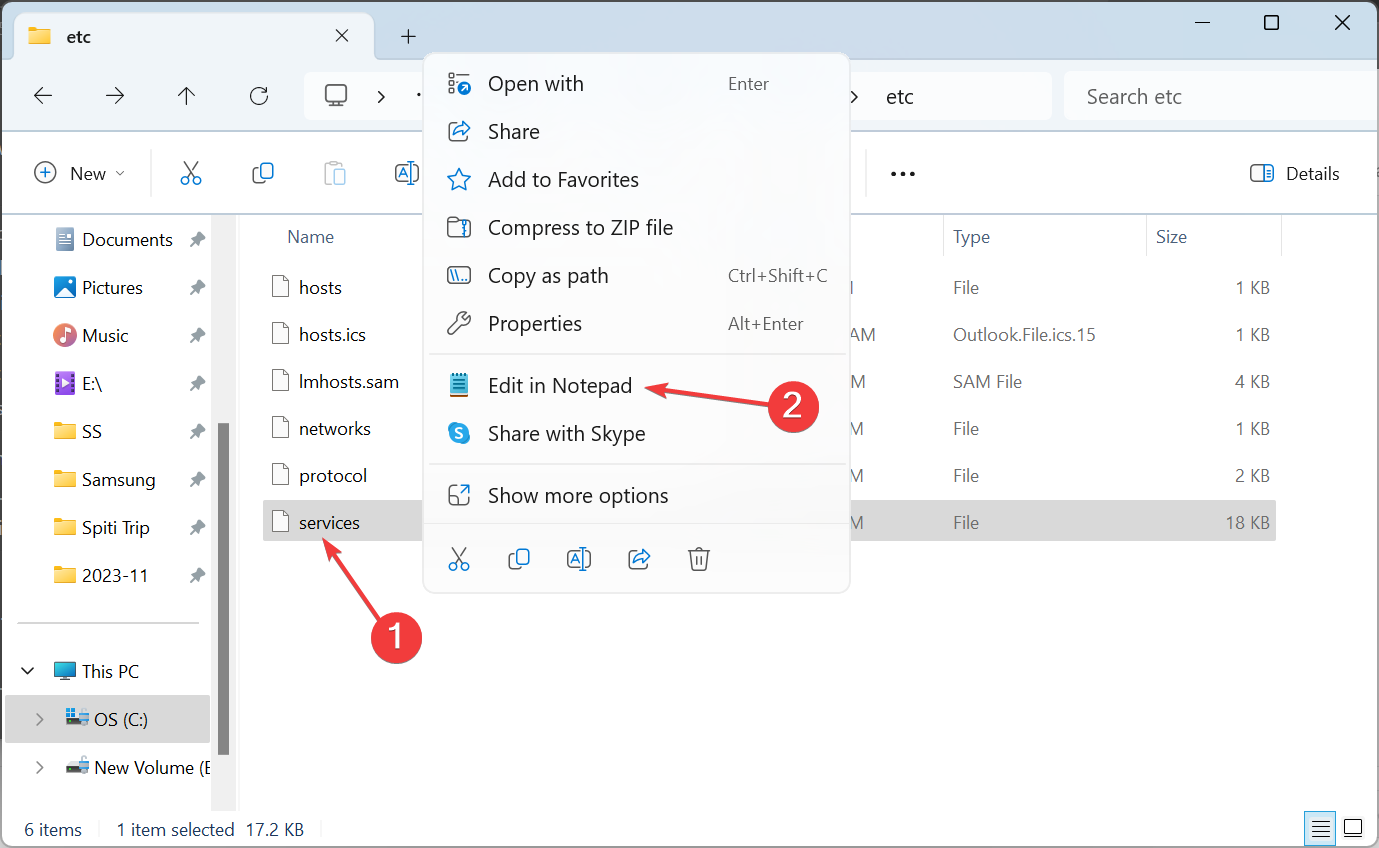Unpin Documents from Quick access
The image size is (1379, 848).
point(197,240)
